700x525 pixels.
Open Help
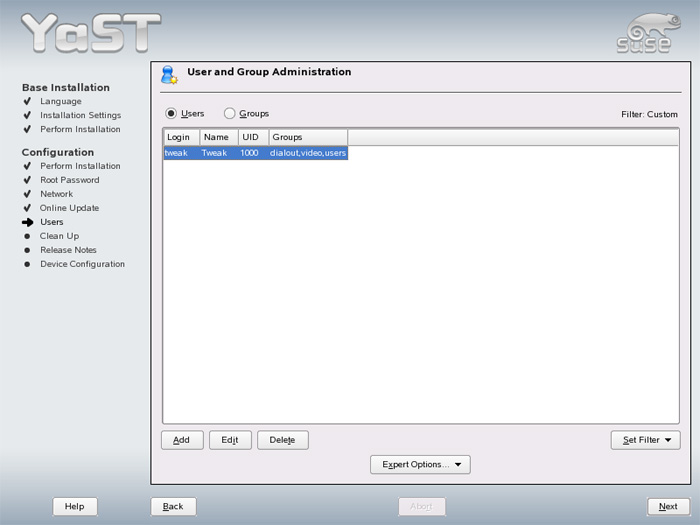pos(75,506)
